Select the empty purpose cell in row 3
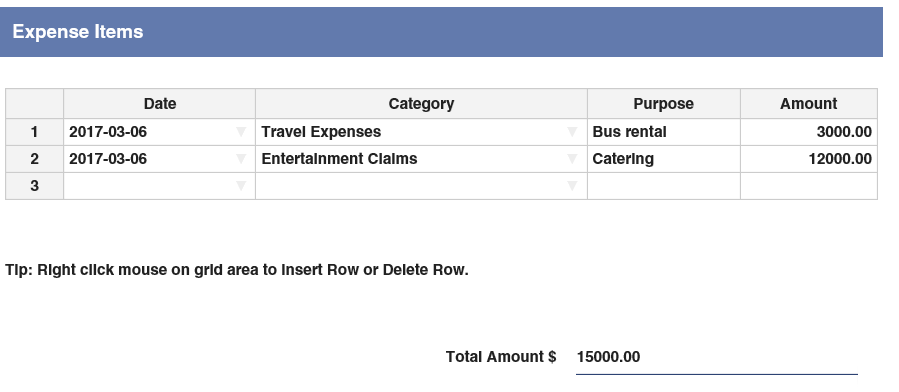Screen dimensions: 899x392 [x=664, y=186]
